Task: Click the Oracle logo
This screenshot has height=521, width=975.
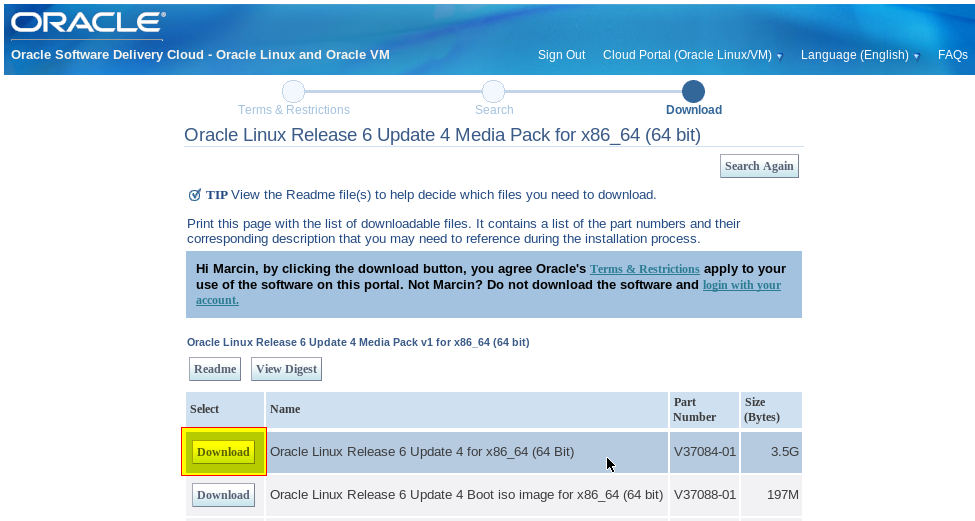Action: tap(88, 23)
